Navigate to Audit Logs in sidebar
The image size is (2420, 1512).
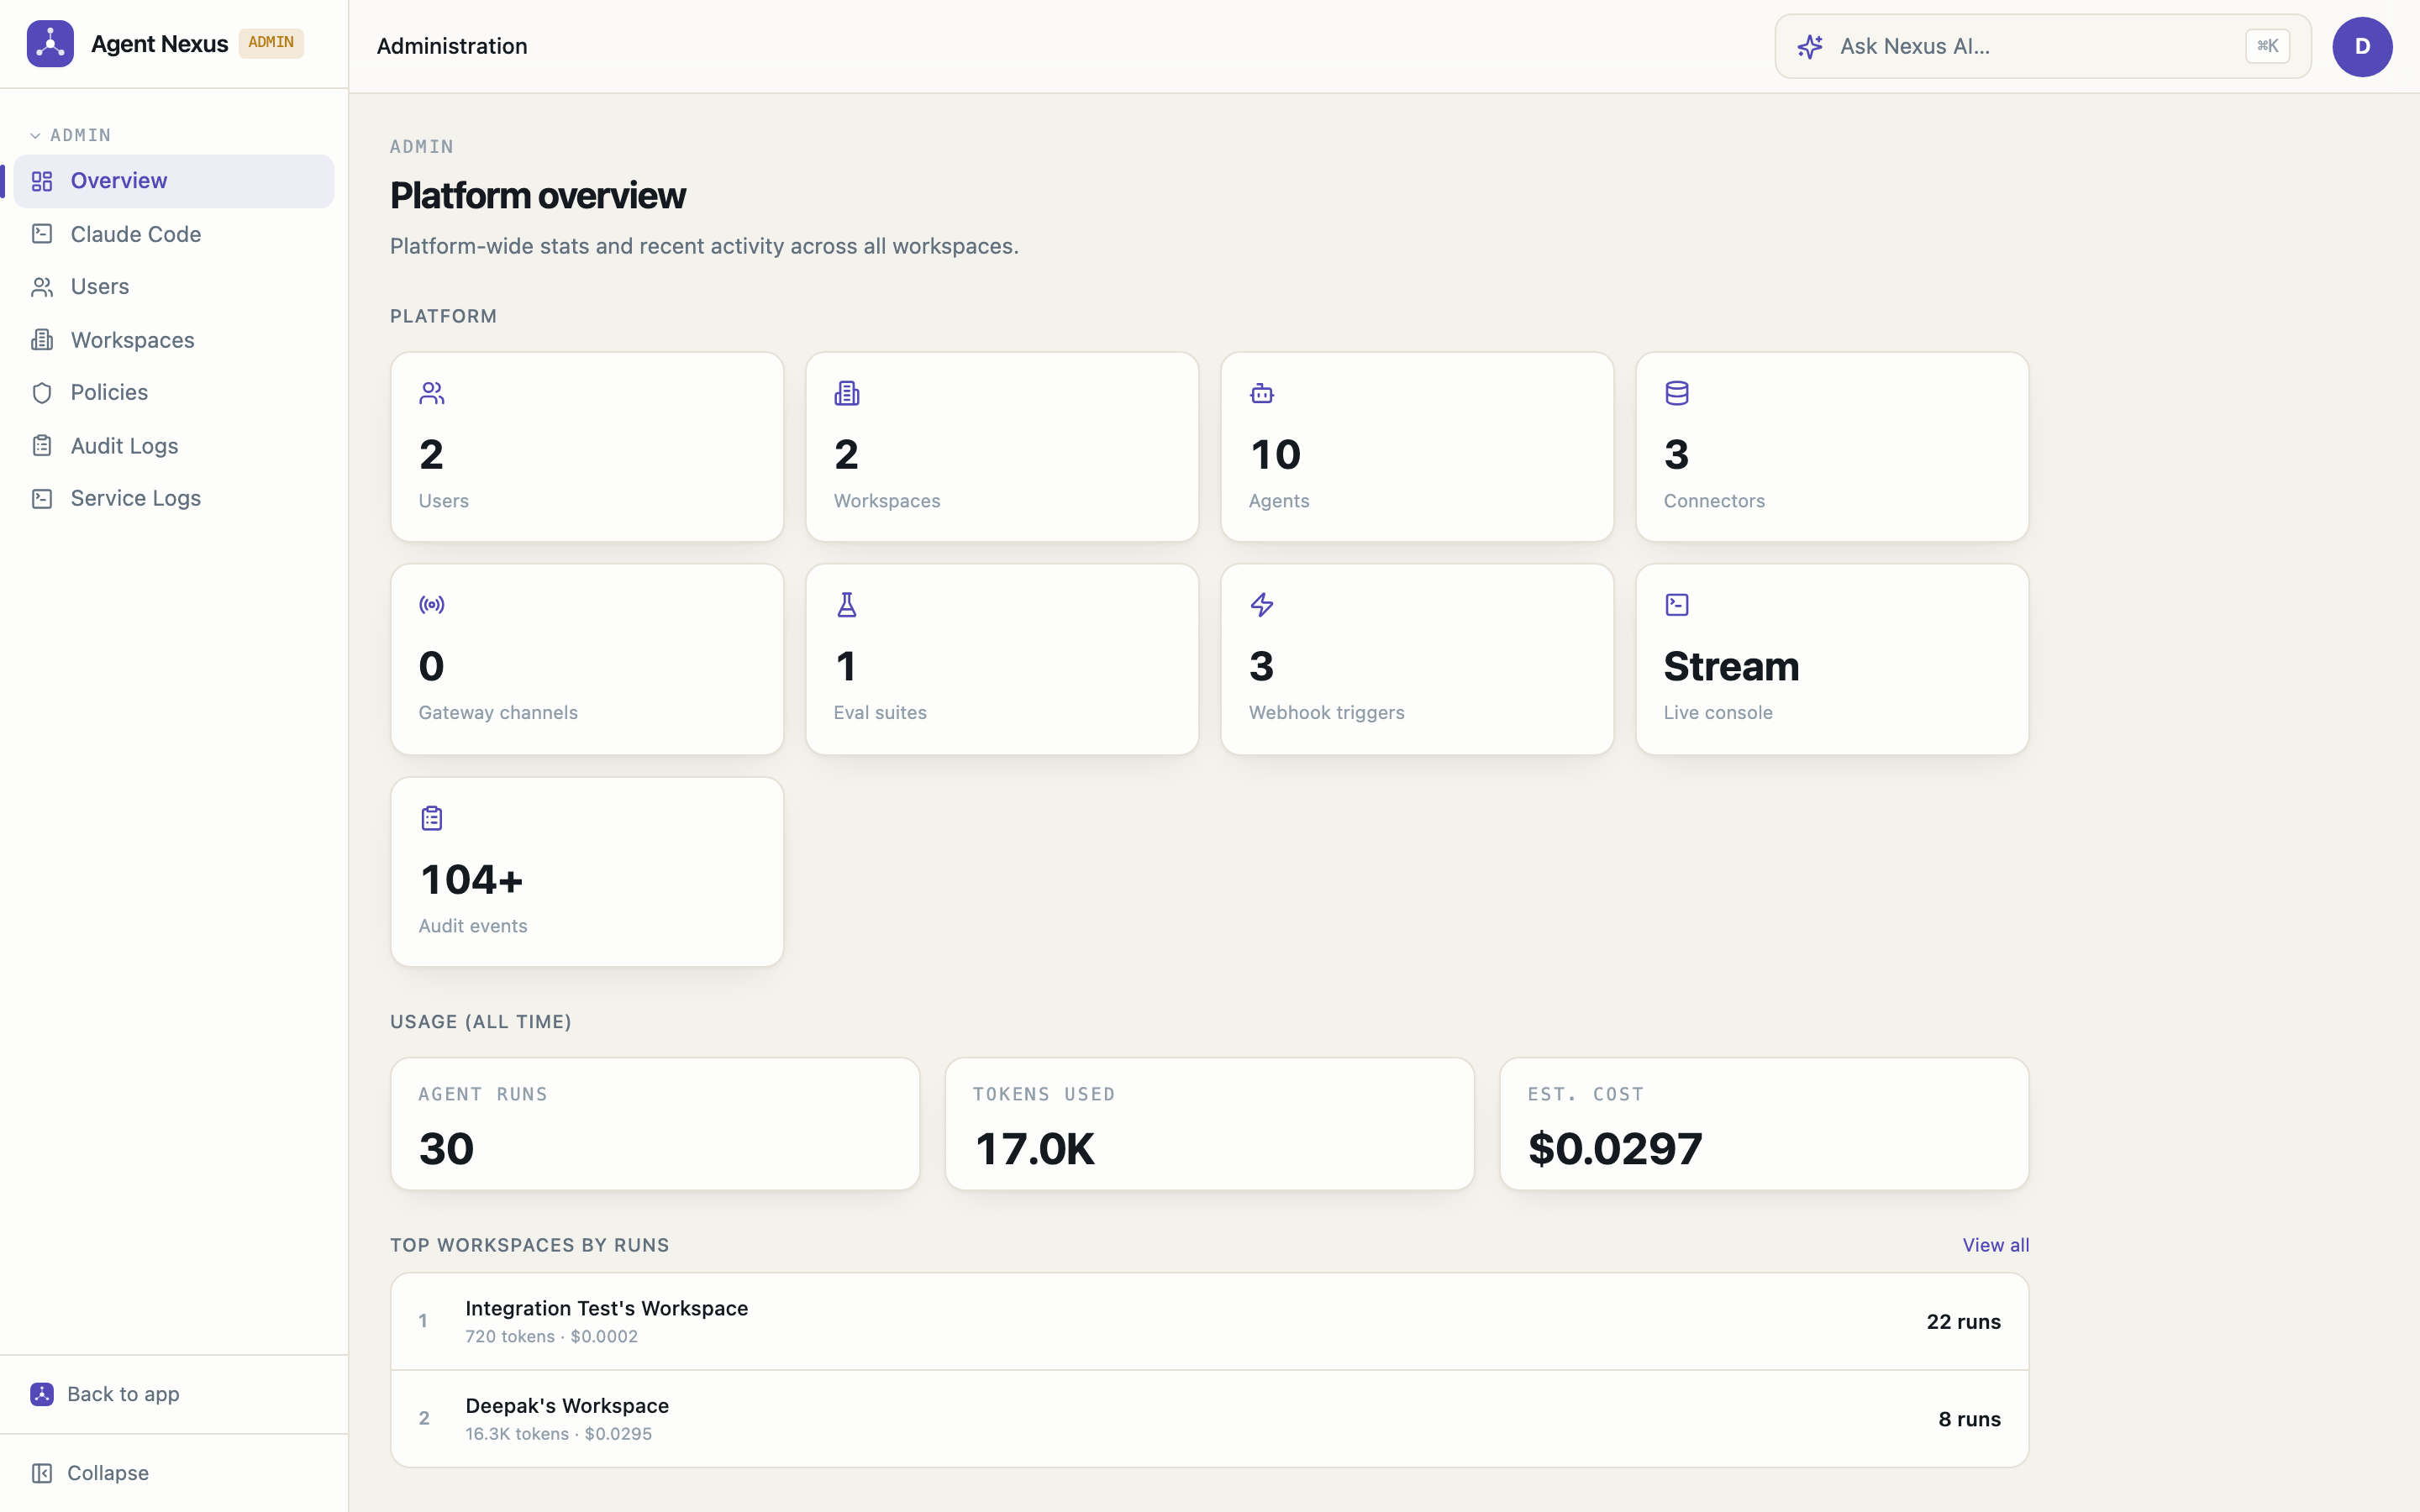click(x=174, y=446)
